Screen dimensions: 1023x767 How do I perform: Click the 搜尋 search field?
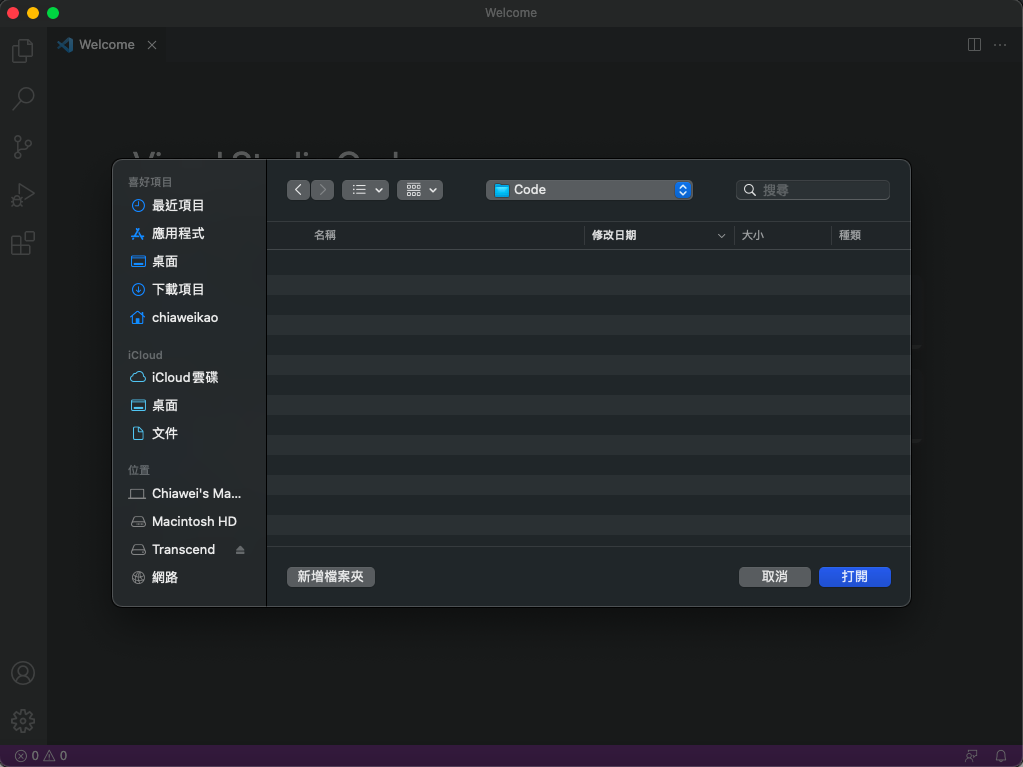pyautogui.click(x=813, y=190)
